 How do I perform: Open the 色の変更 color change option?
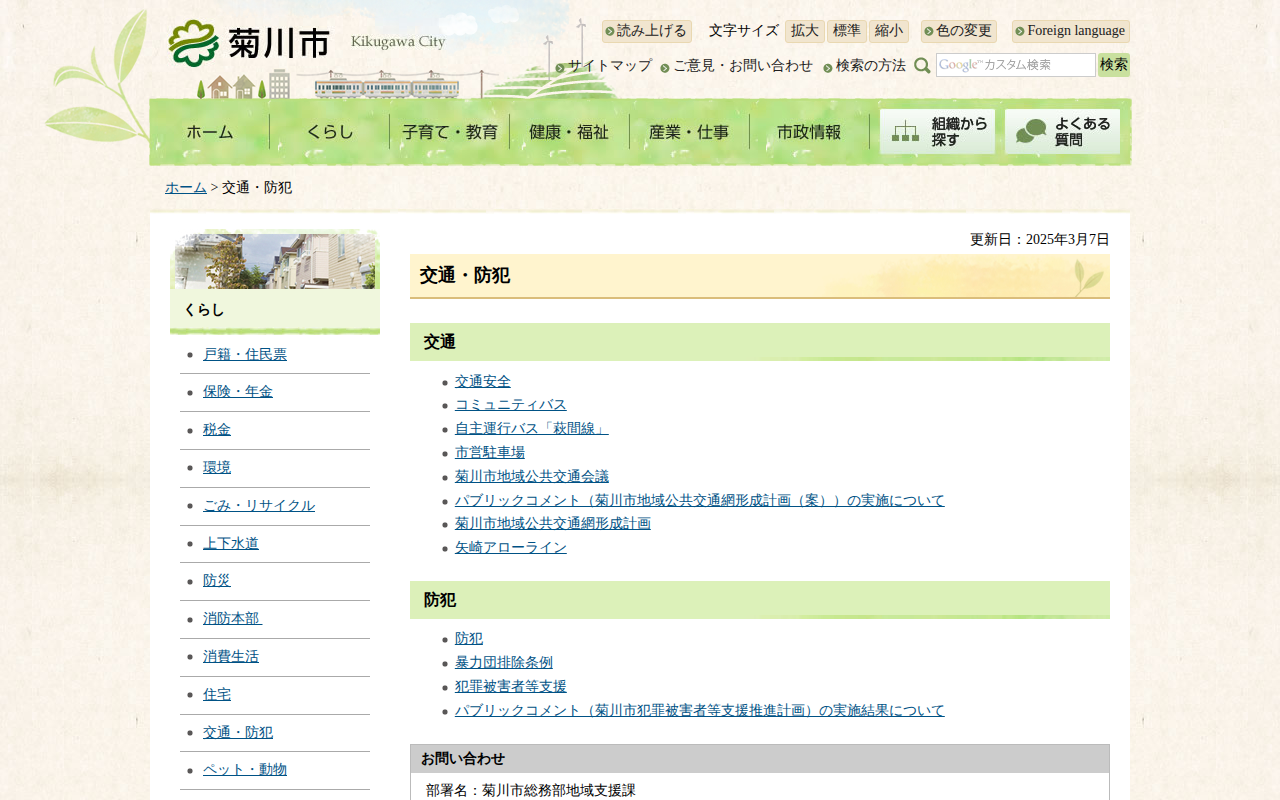click(x=959, y=31)
